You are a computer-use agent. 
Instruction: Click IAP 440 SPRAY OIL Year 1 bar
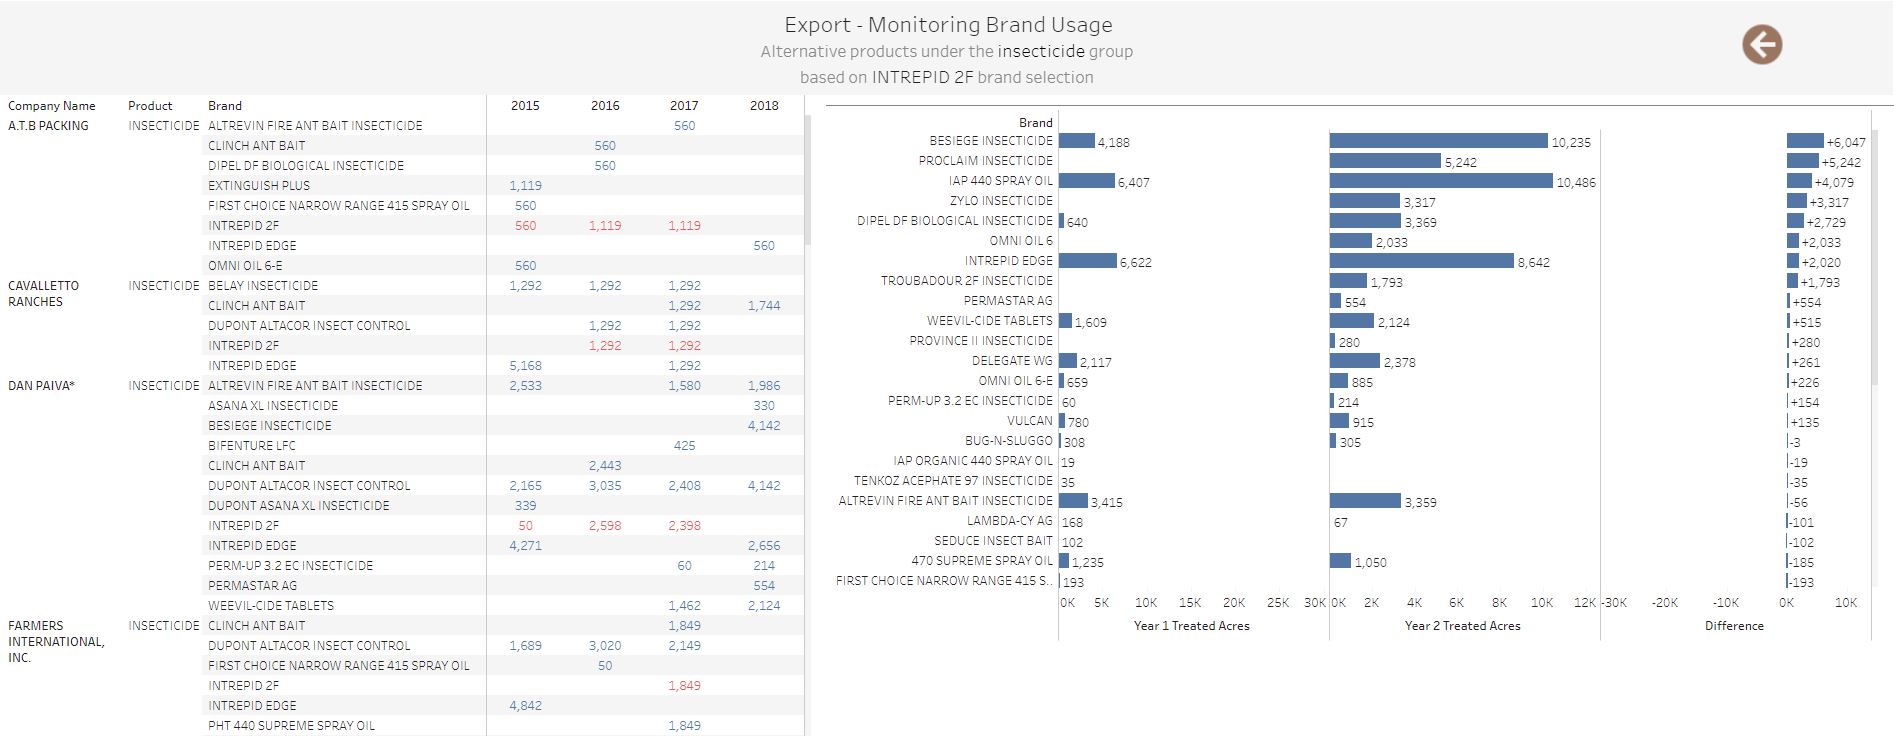tap(1086, 181)
